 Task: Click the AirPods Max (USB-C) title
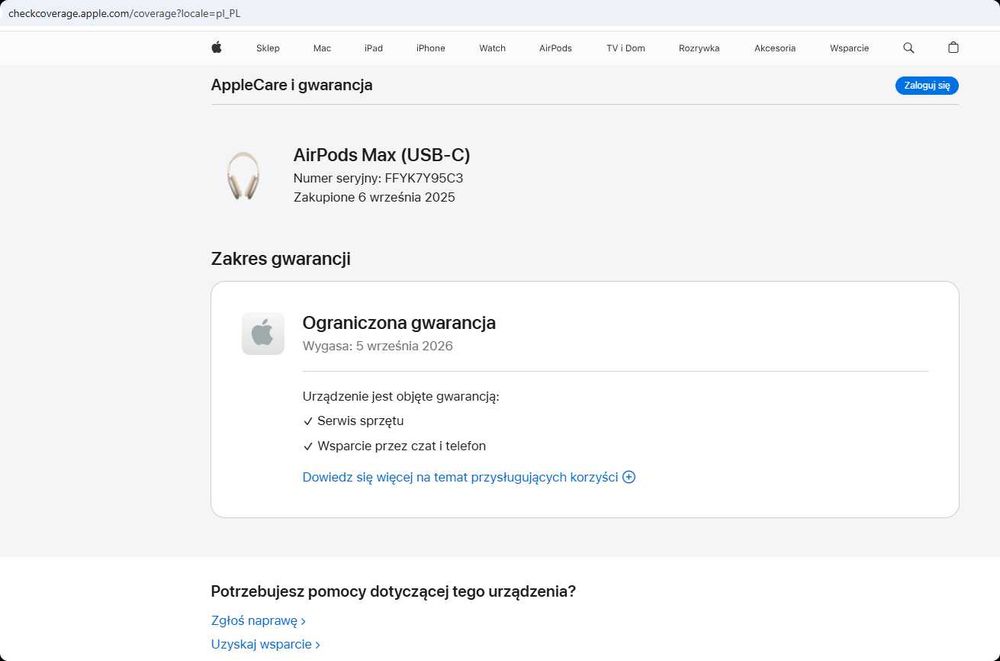[x=381, y=155]
